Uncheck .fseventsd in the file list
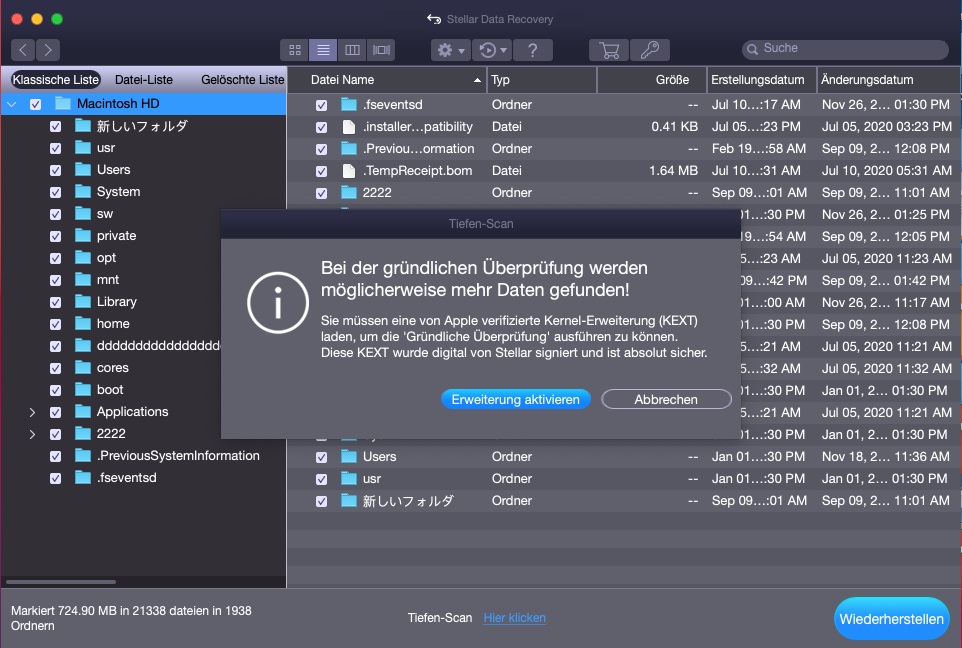The height and width of the screenshot is (648, 962). point(321,106)
